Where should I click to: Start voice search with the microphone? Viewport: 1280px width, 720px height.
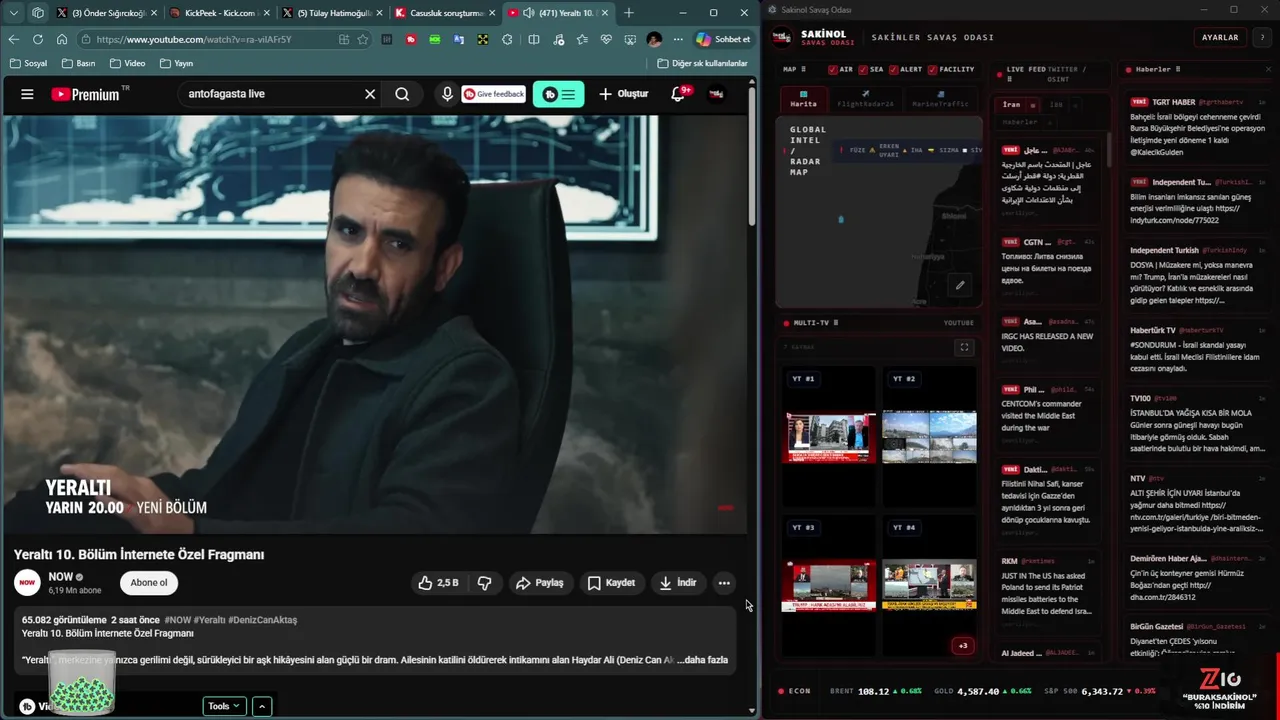[447, 94]
